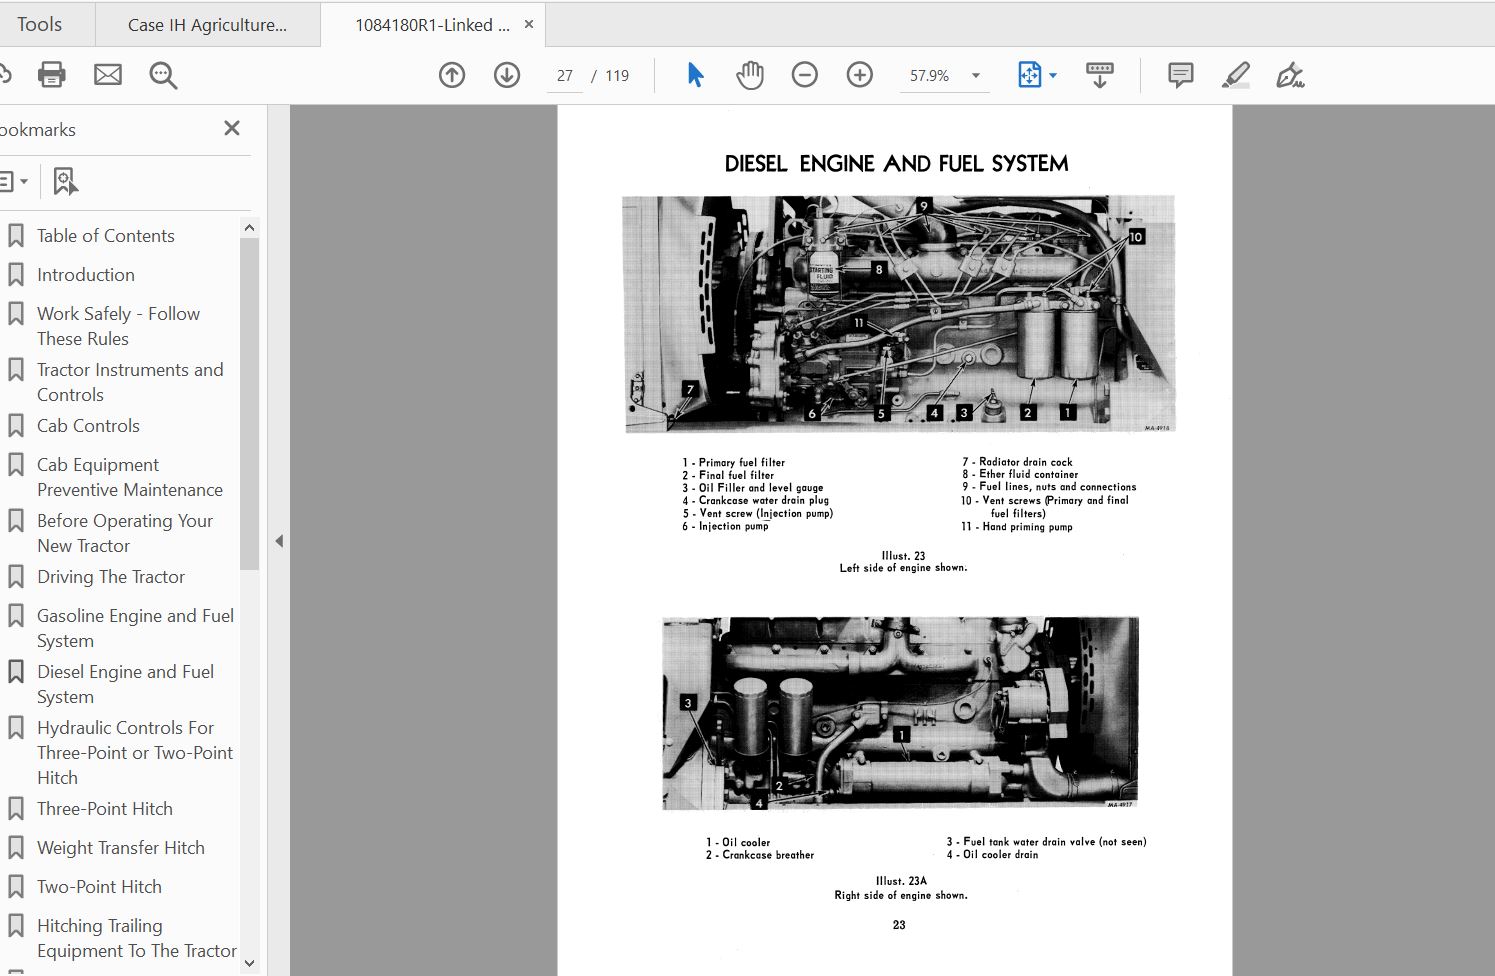
Task: Open the Sign document pen tool
Action: [x=1290, y=75]
